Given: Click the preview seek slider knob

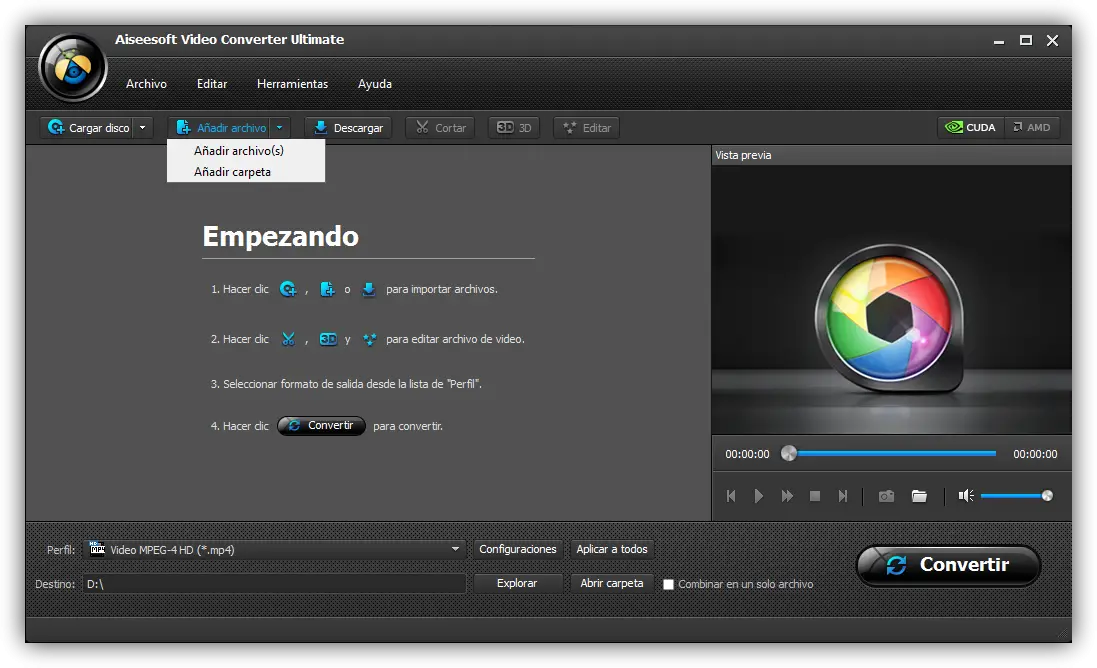Looking at the screenshot, I should tap(788, 453).
